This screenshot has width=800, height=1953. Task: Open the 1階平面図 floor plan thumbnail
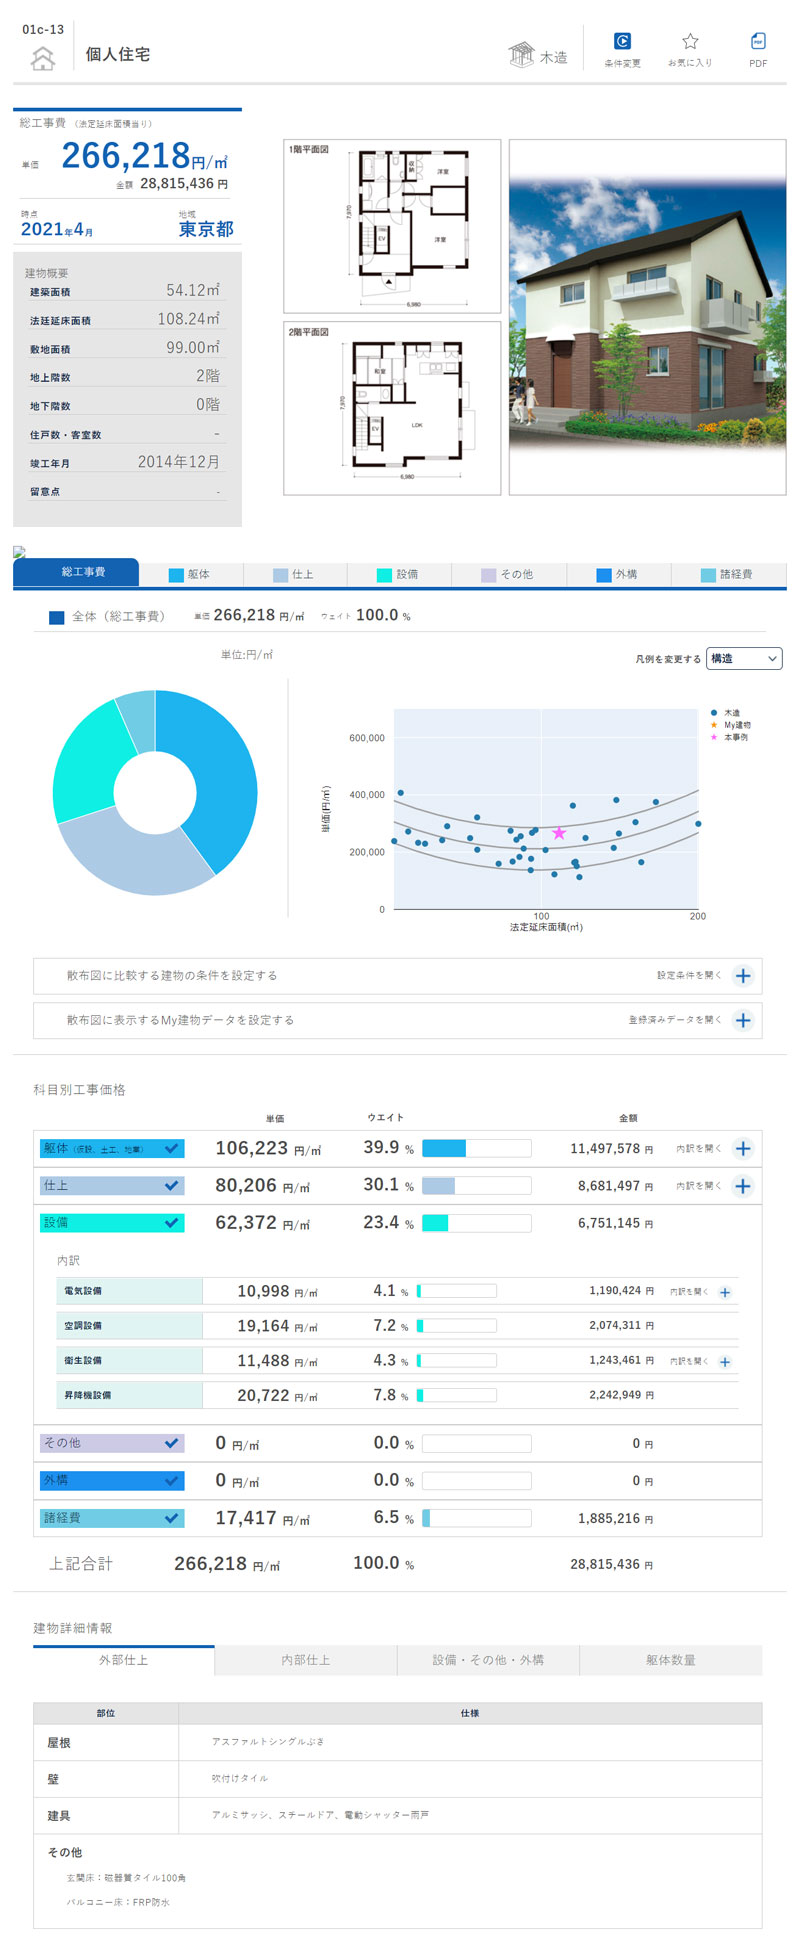(x=392, y=226)
